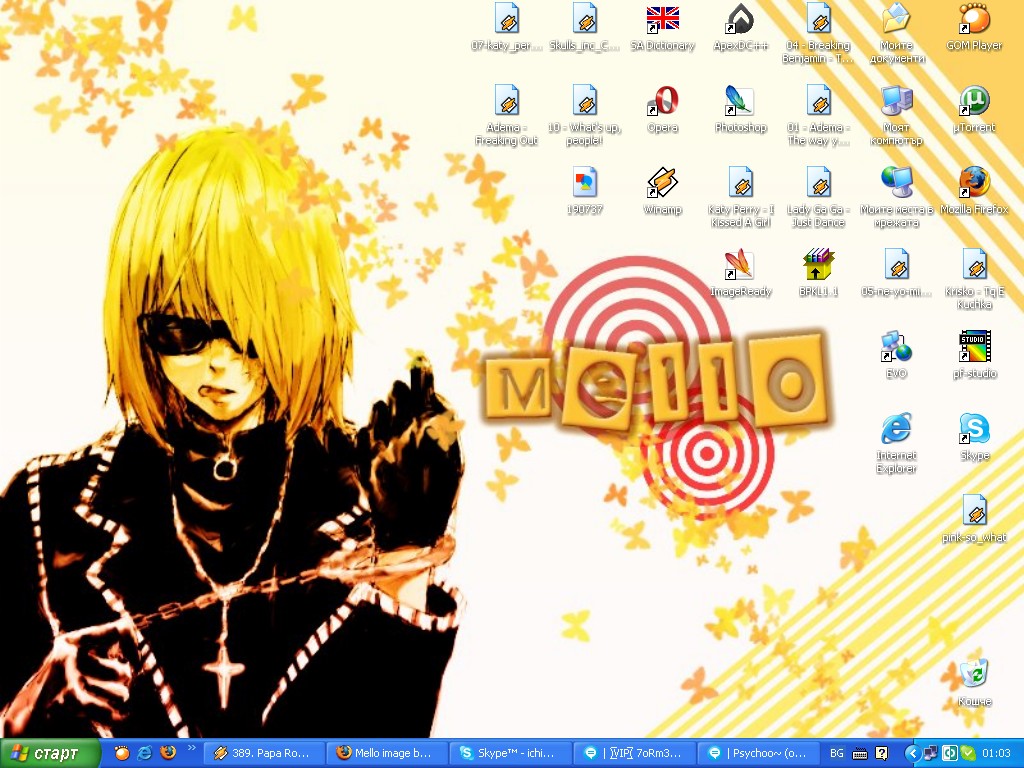This screenshot has height=768, width=1024.
Task: Click the system clock 01:03
Action: 996,754
